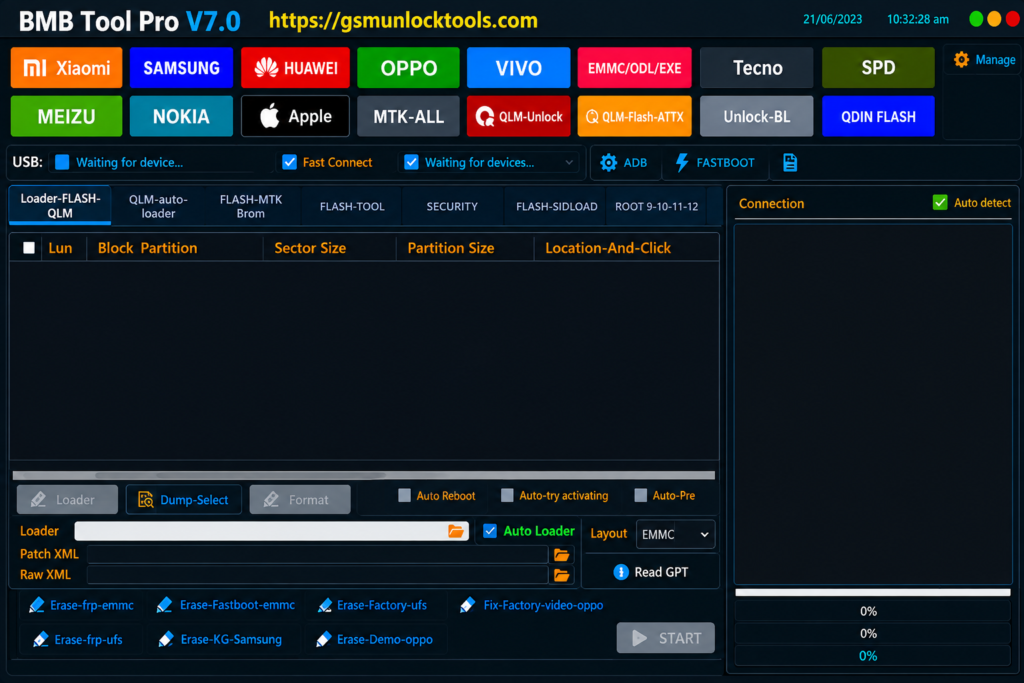This screenshot has height=683, width=1024.
Task: Open the NOKIA module button
Action: (181, 117)
